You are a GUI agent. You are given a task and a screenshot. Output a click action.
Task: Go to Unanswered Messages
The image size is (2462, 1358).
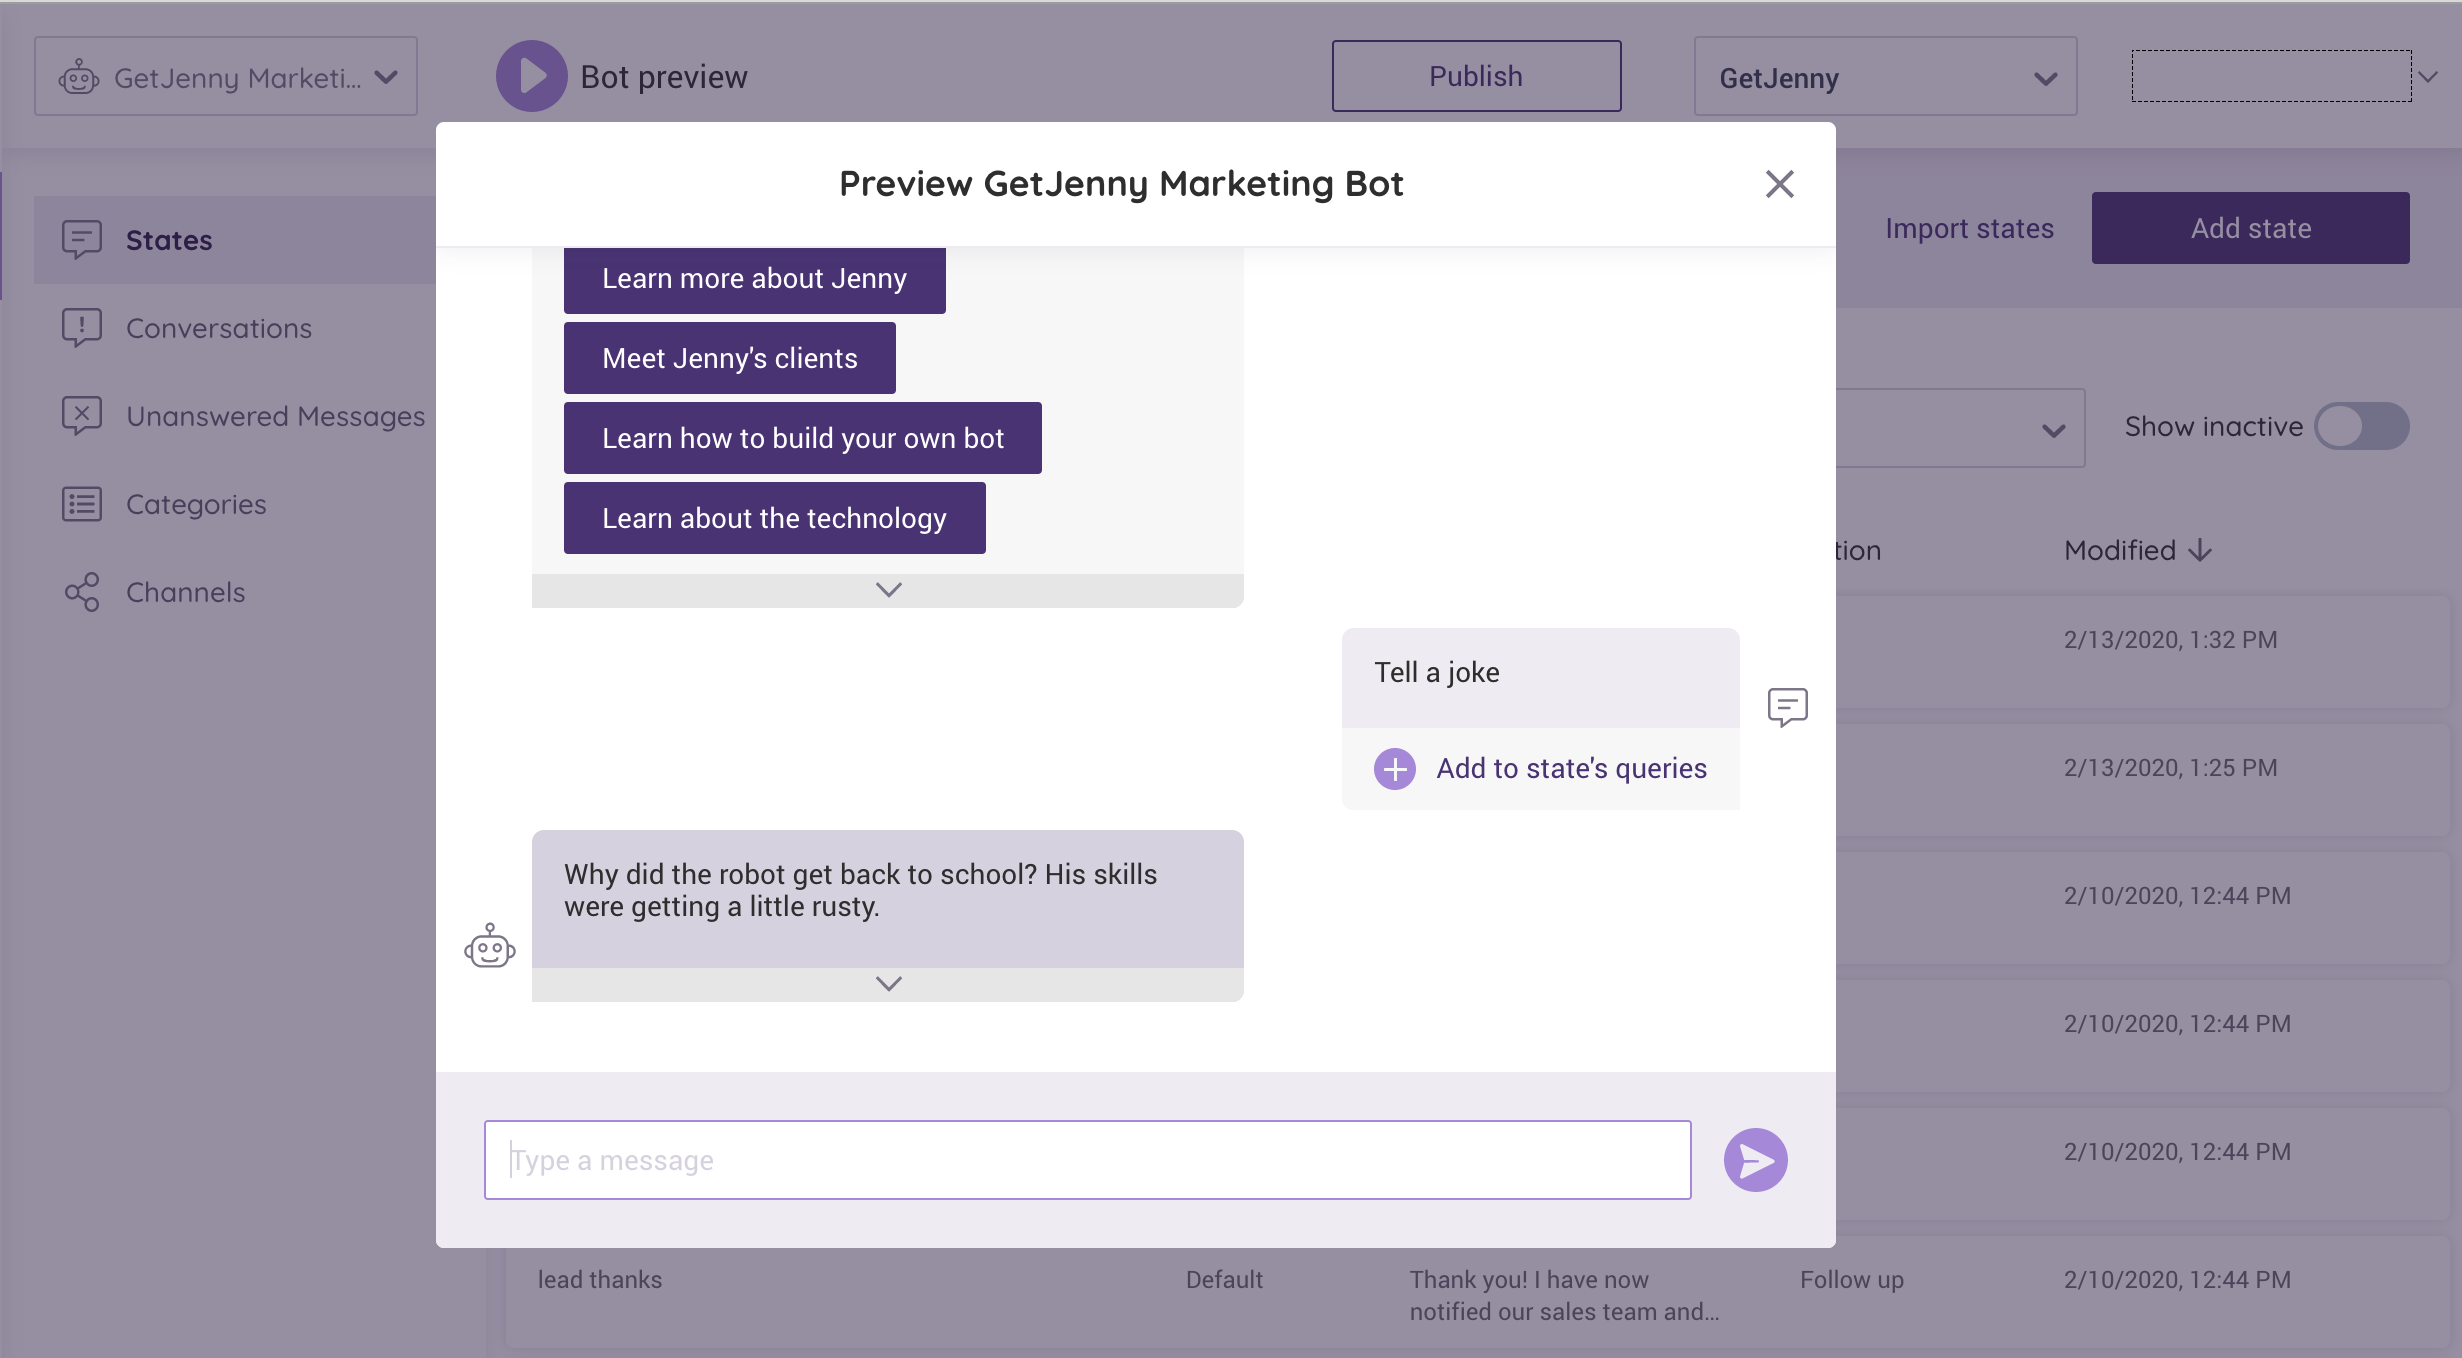point(275,416)
